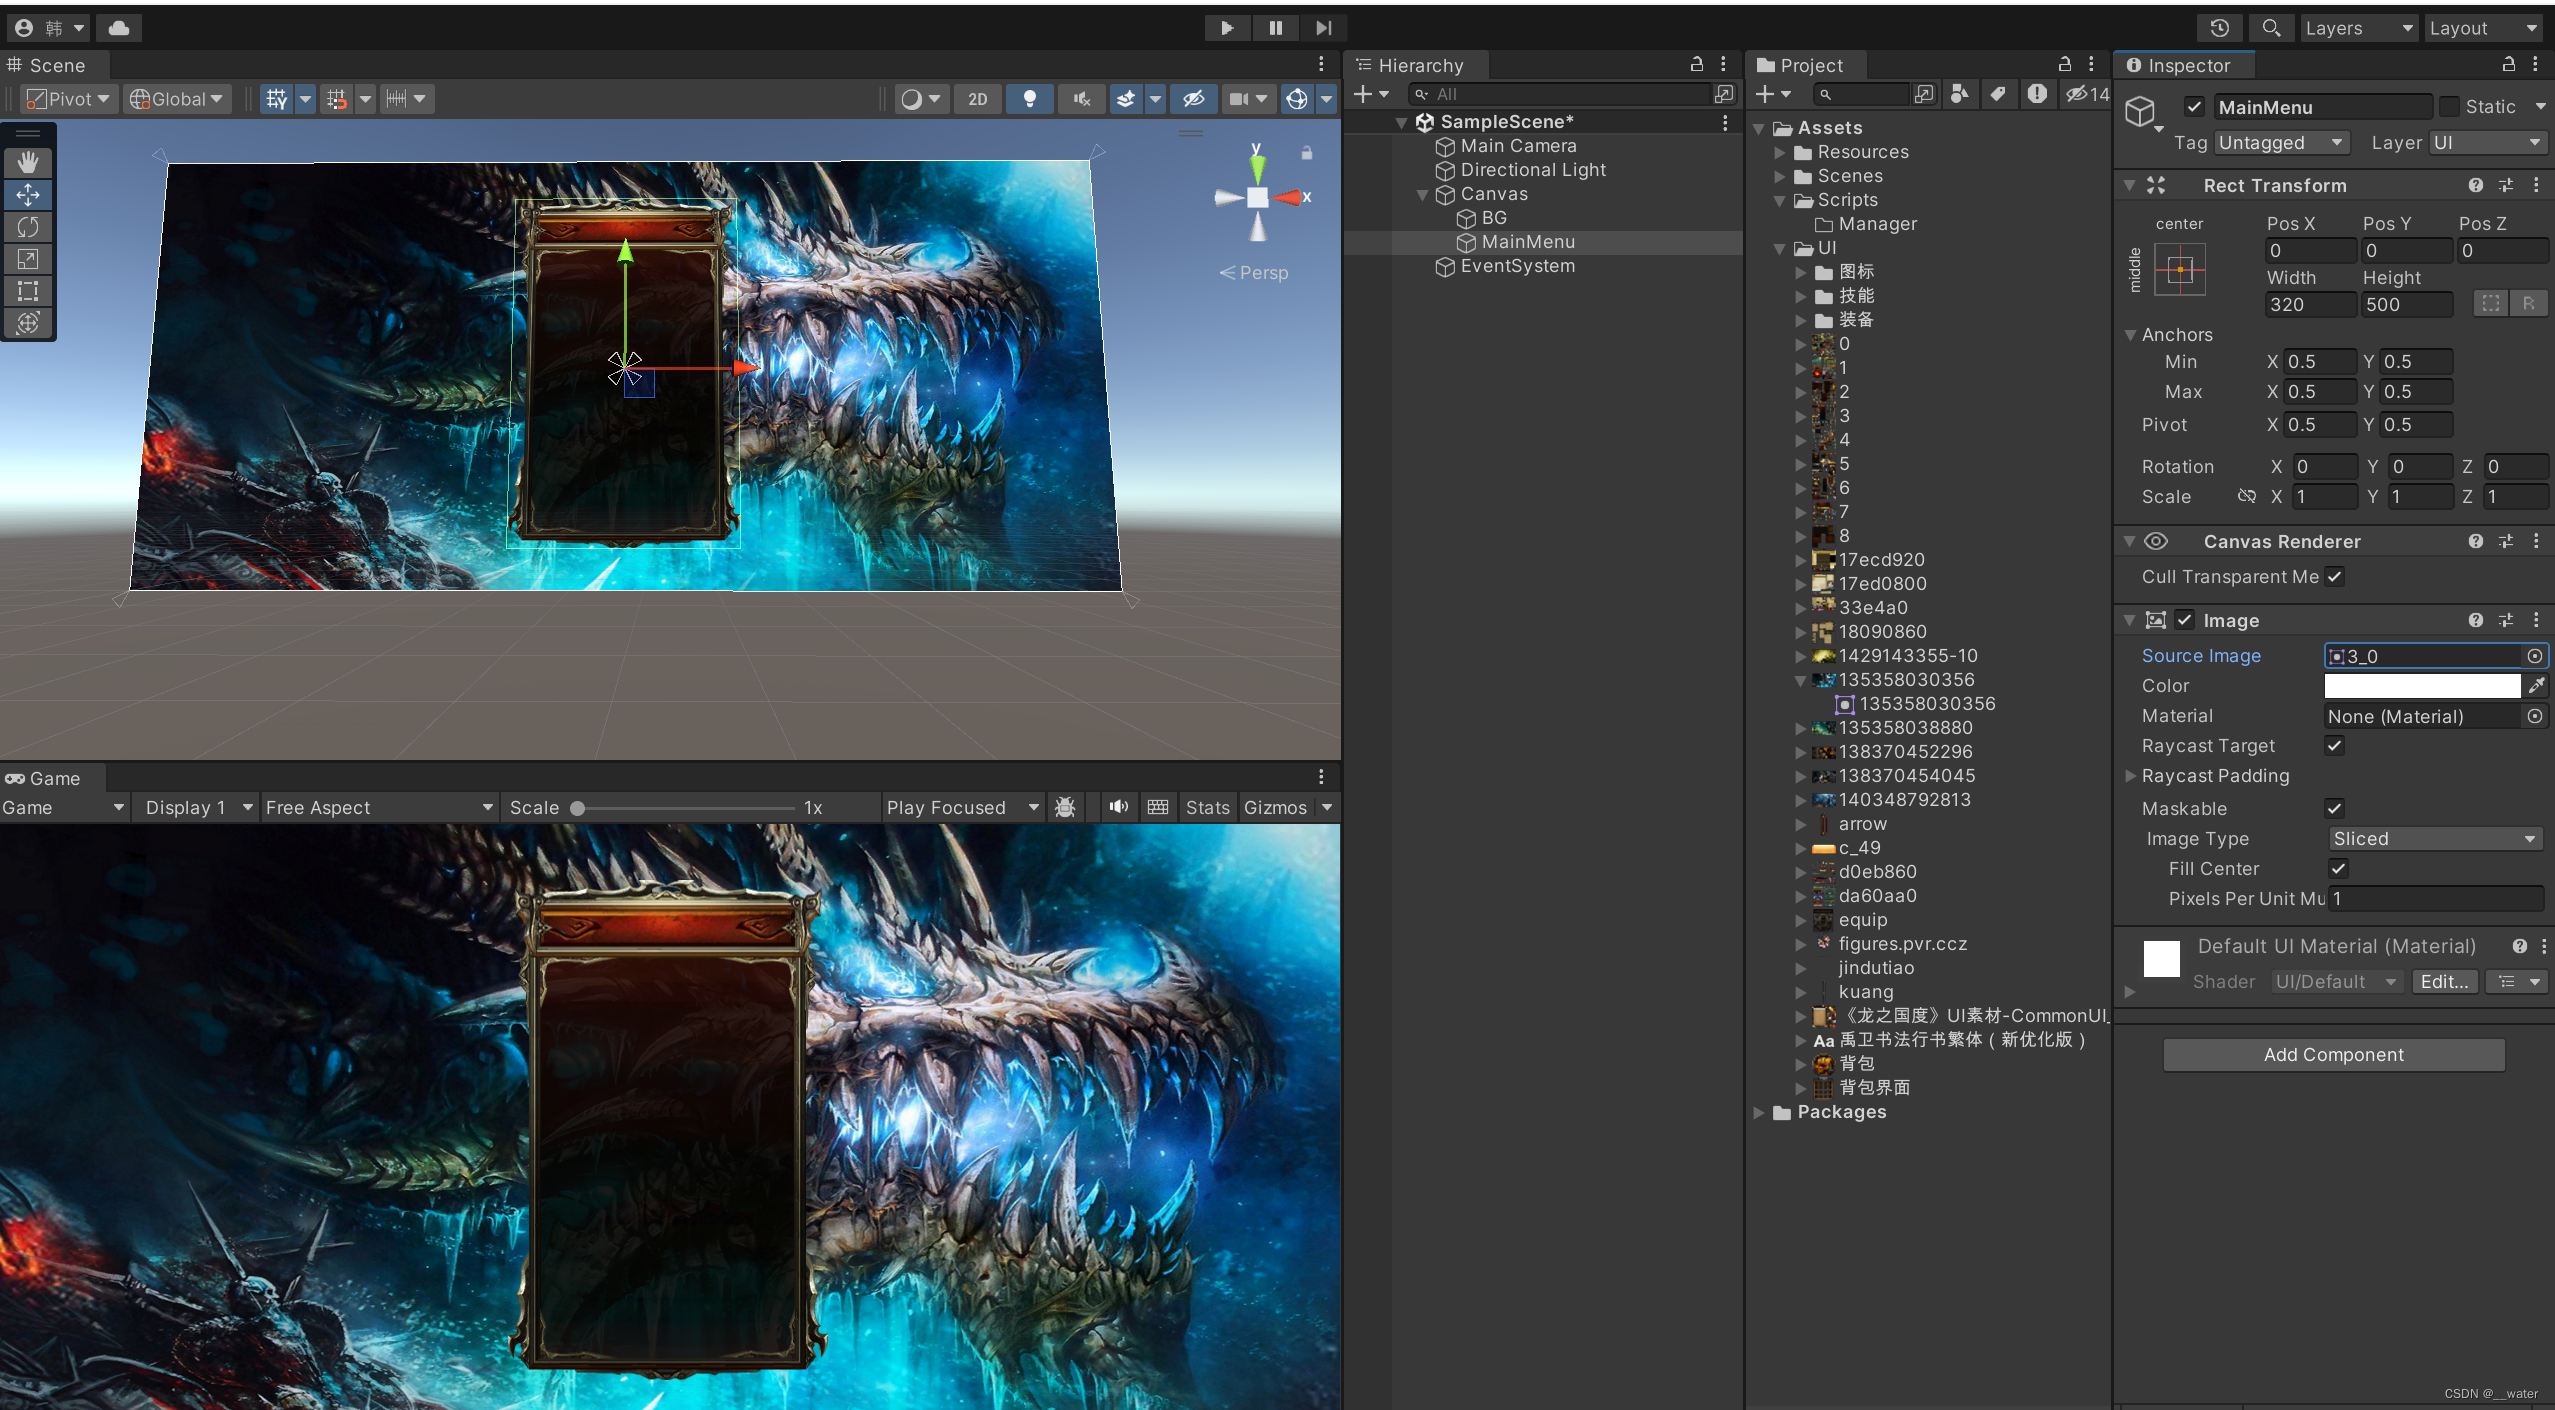This screenshot has width=2555, height=1410.
Task: Lock the Inspector panel
Action: click(x=2508, y=65)
